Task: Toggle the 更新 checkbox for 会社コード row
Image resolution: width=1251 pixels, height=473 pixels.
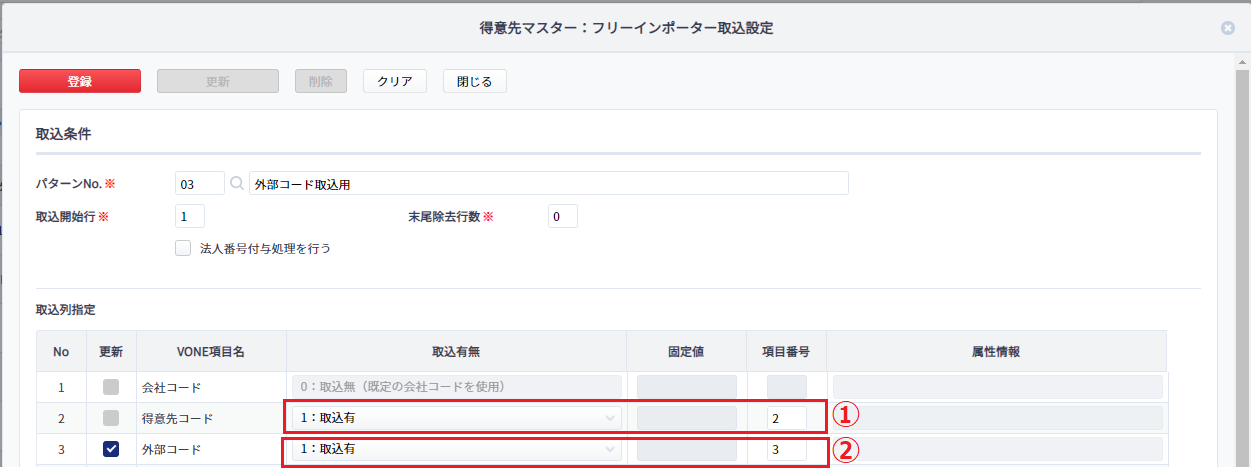Action: tap(111, 386)
